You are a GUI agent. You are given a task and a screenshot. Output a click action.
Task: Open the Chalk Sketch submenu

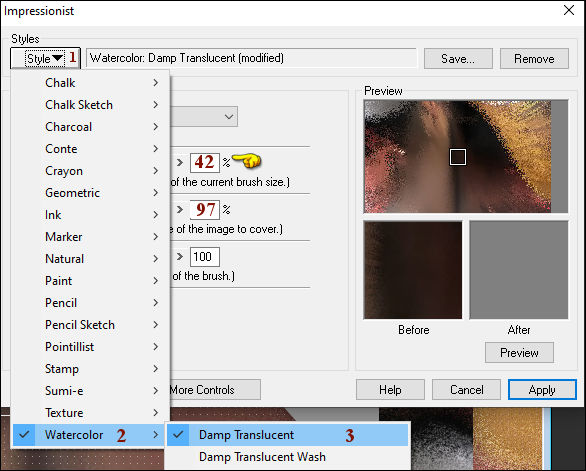click(90, 105)
